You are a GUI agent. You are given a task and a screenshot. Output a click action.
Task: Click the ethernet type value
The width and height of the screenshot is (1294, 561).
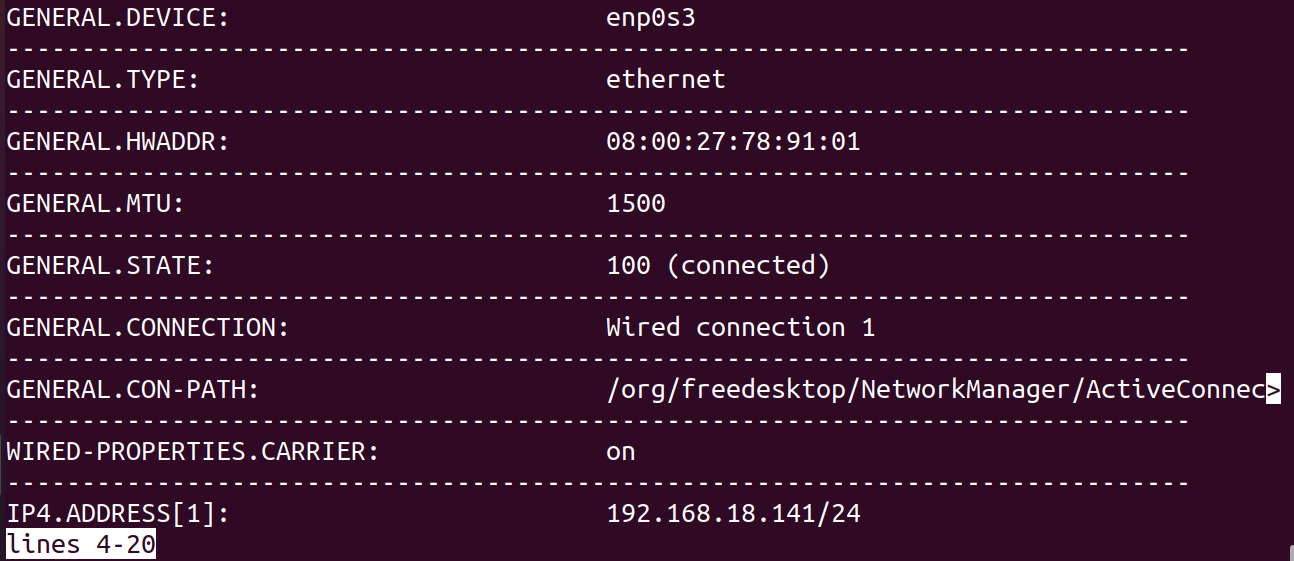[x=666, y=79]
